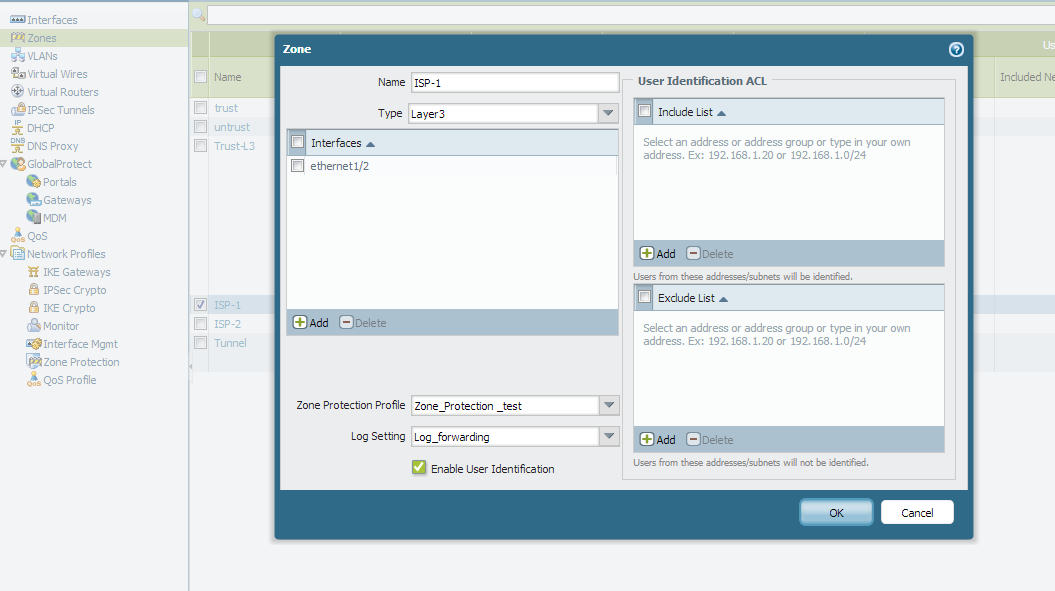Open the Type dropdown arrow

point(608,113)
